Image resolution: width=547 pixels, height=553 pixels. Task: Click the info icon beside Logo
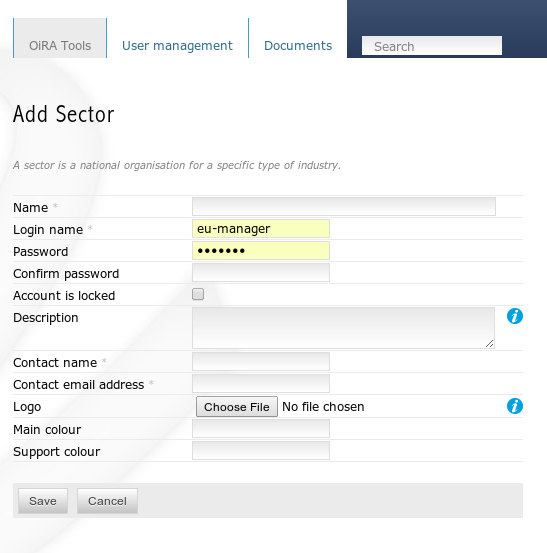point(515,406)
